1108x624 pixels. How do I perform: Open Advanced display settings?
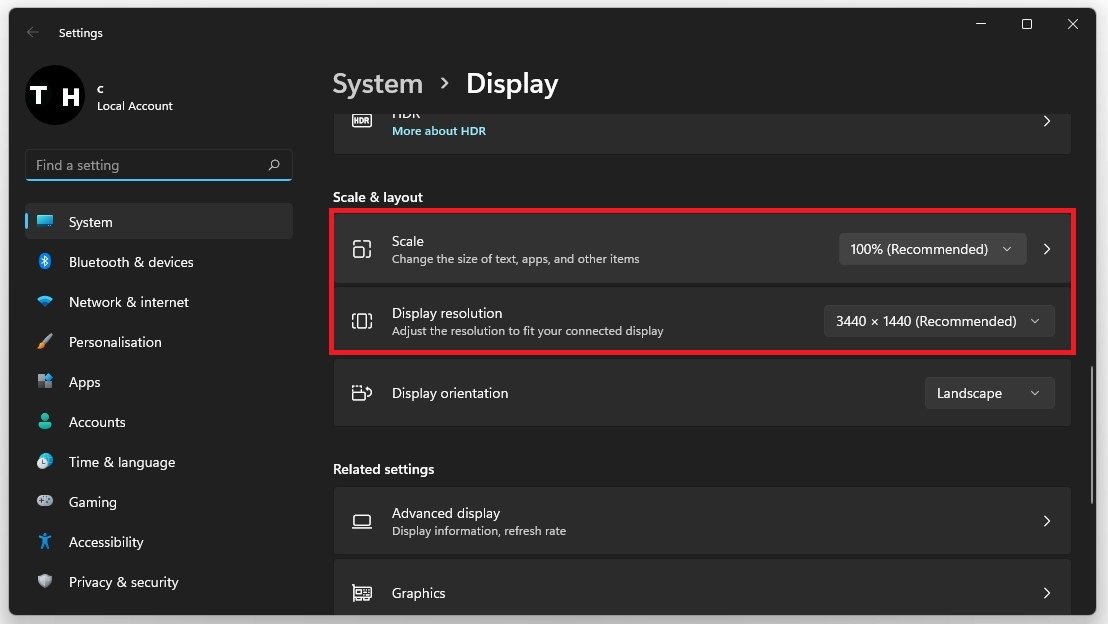point(700,521)
